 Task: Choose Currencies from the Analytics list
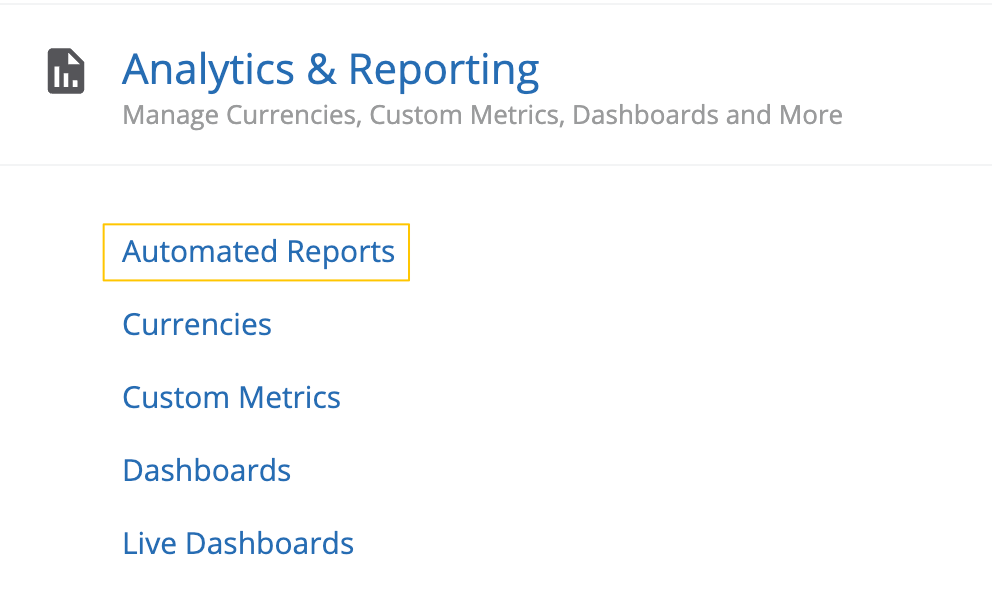point(197,325)
